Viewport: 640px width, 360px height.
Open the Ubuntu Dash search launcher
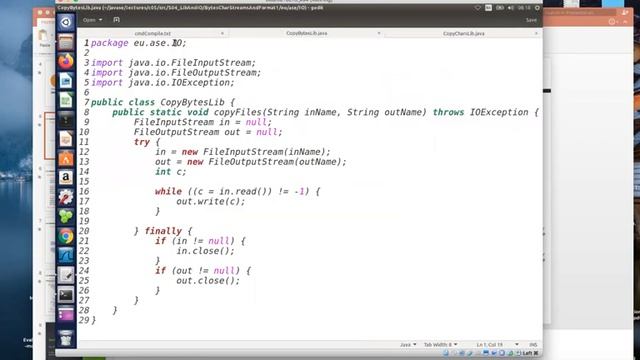tap(66, 22)
